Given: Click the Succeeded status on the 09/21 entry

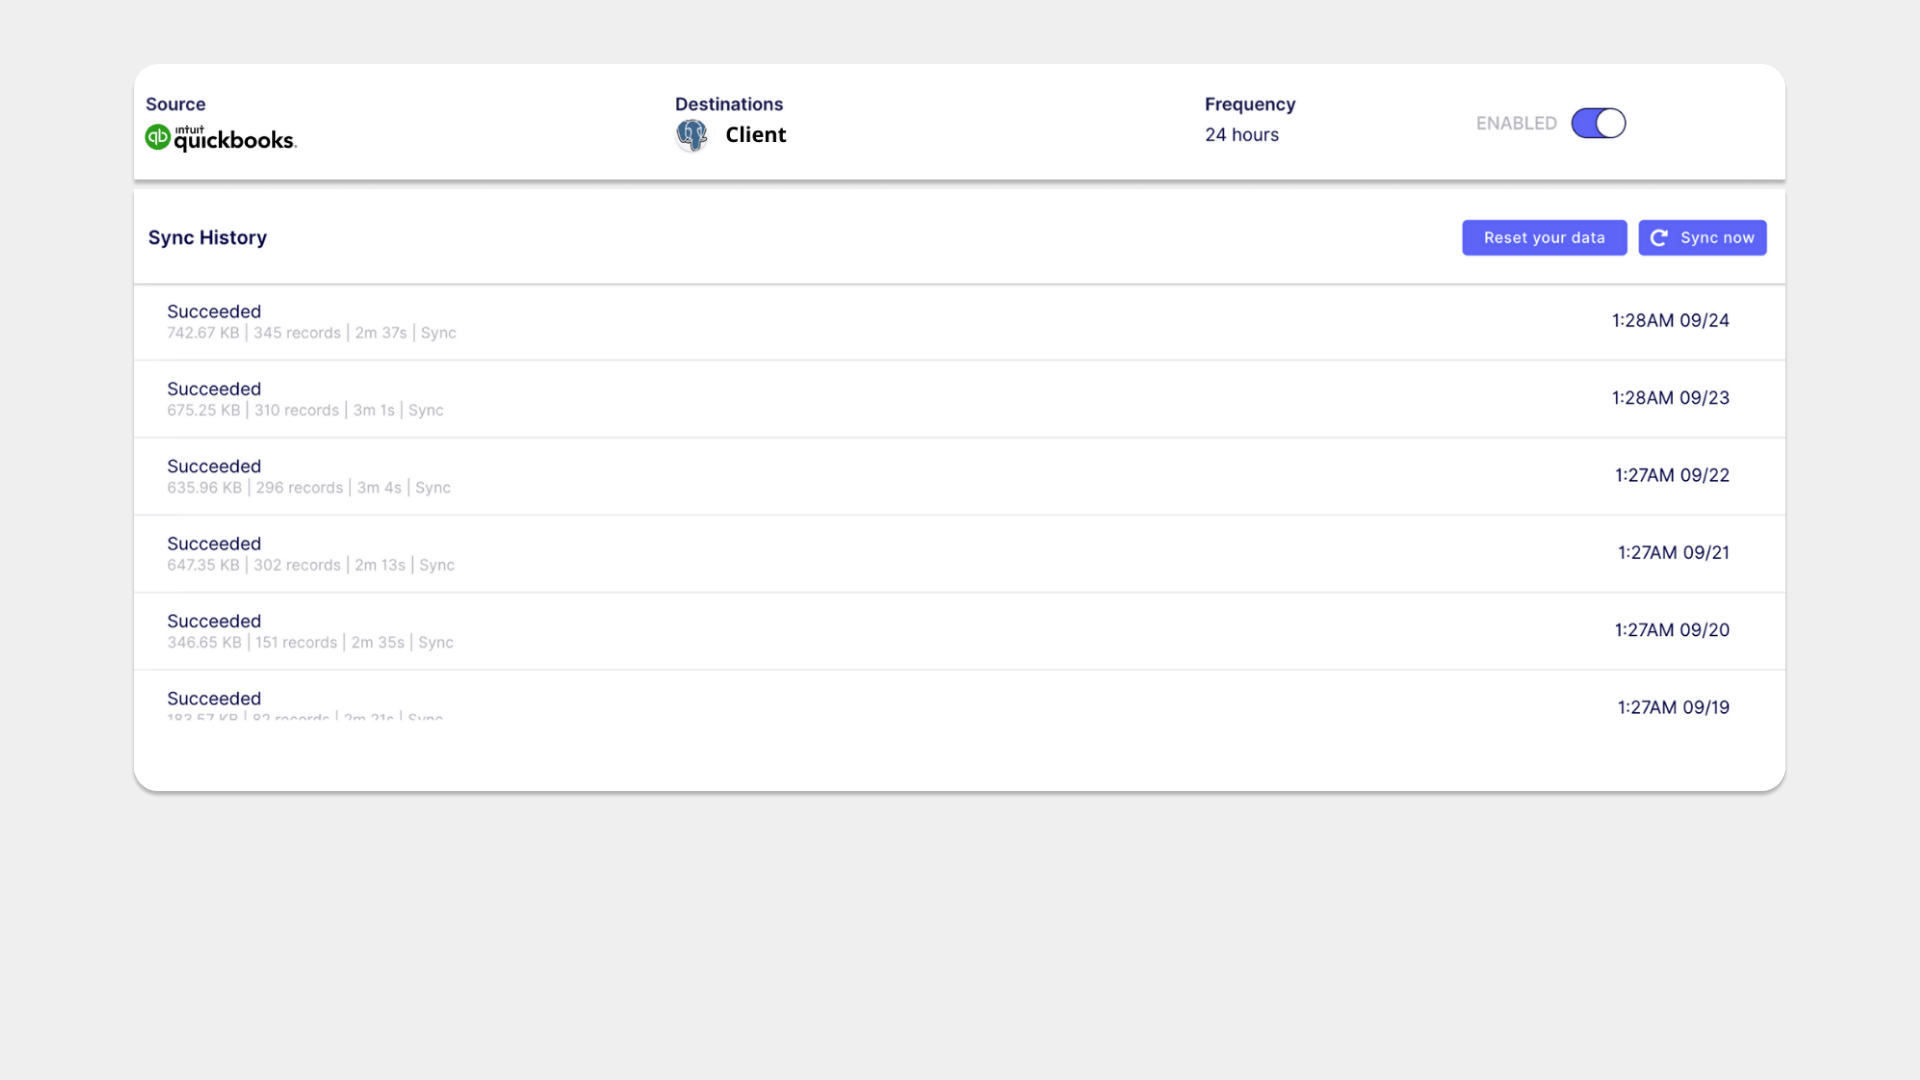Looking at the screenshot, I should tap(214, 543).
